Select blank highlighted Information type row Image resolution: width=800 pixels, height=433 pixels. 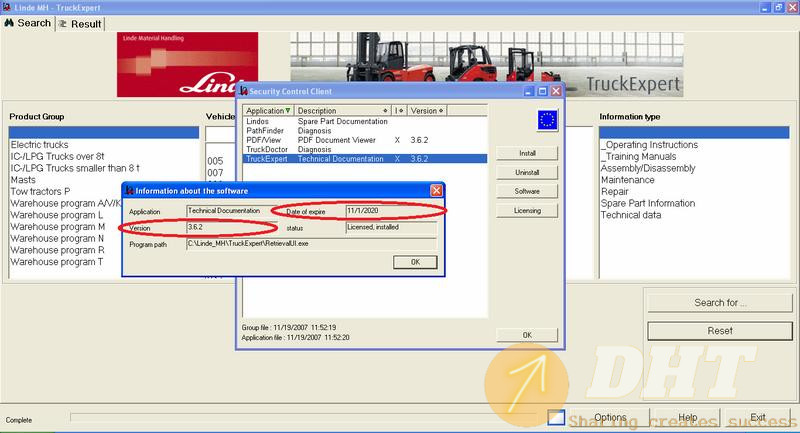point(694,133)
